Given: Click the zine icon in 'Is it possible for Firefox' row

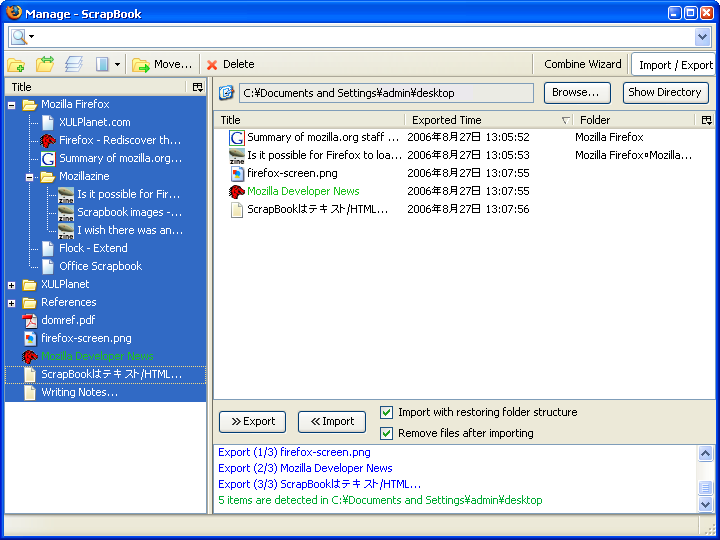Looking at the screenshot, I should [236, 156].
